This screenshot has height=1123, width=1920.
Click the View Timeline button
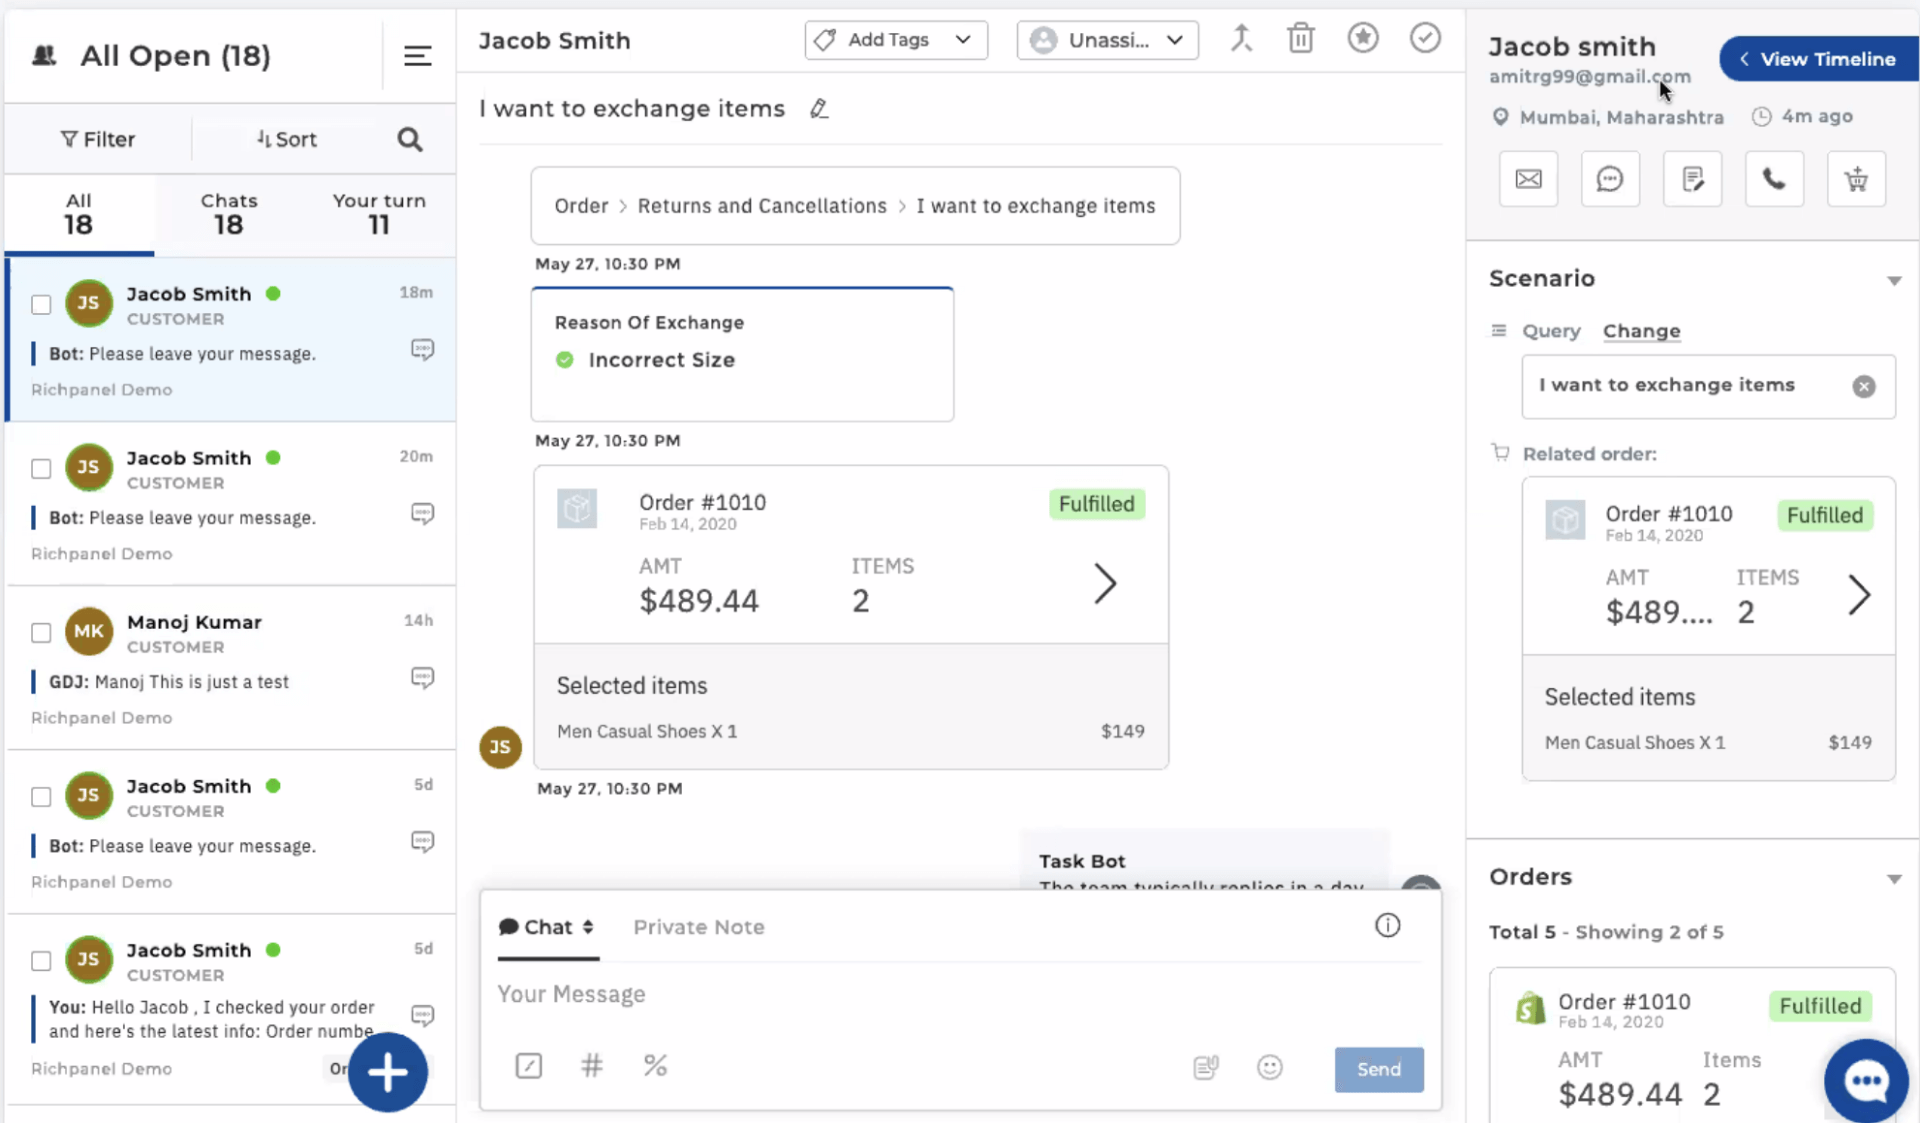tap(1818, 59)
